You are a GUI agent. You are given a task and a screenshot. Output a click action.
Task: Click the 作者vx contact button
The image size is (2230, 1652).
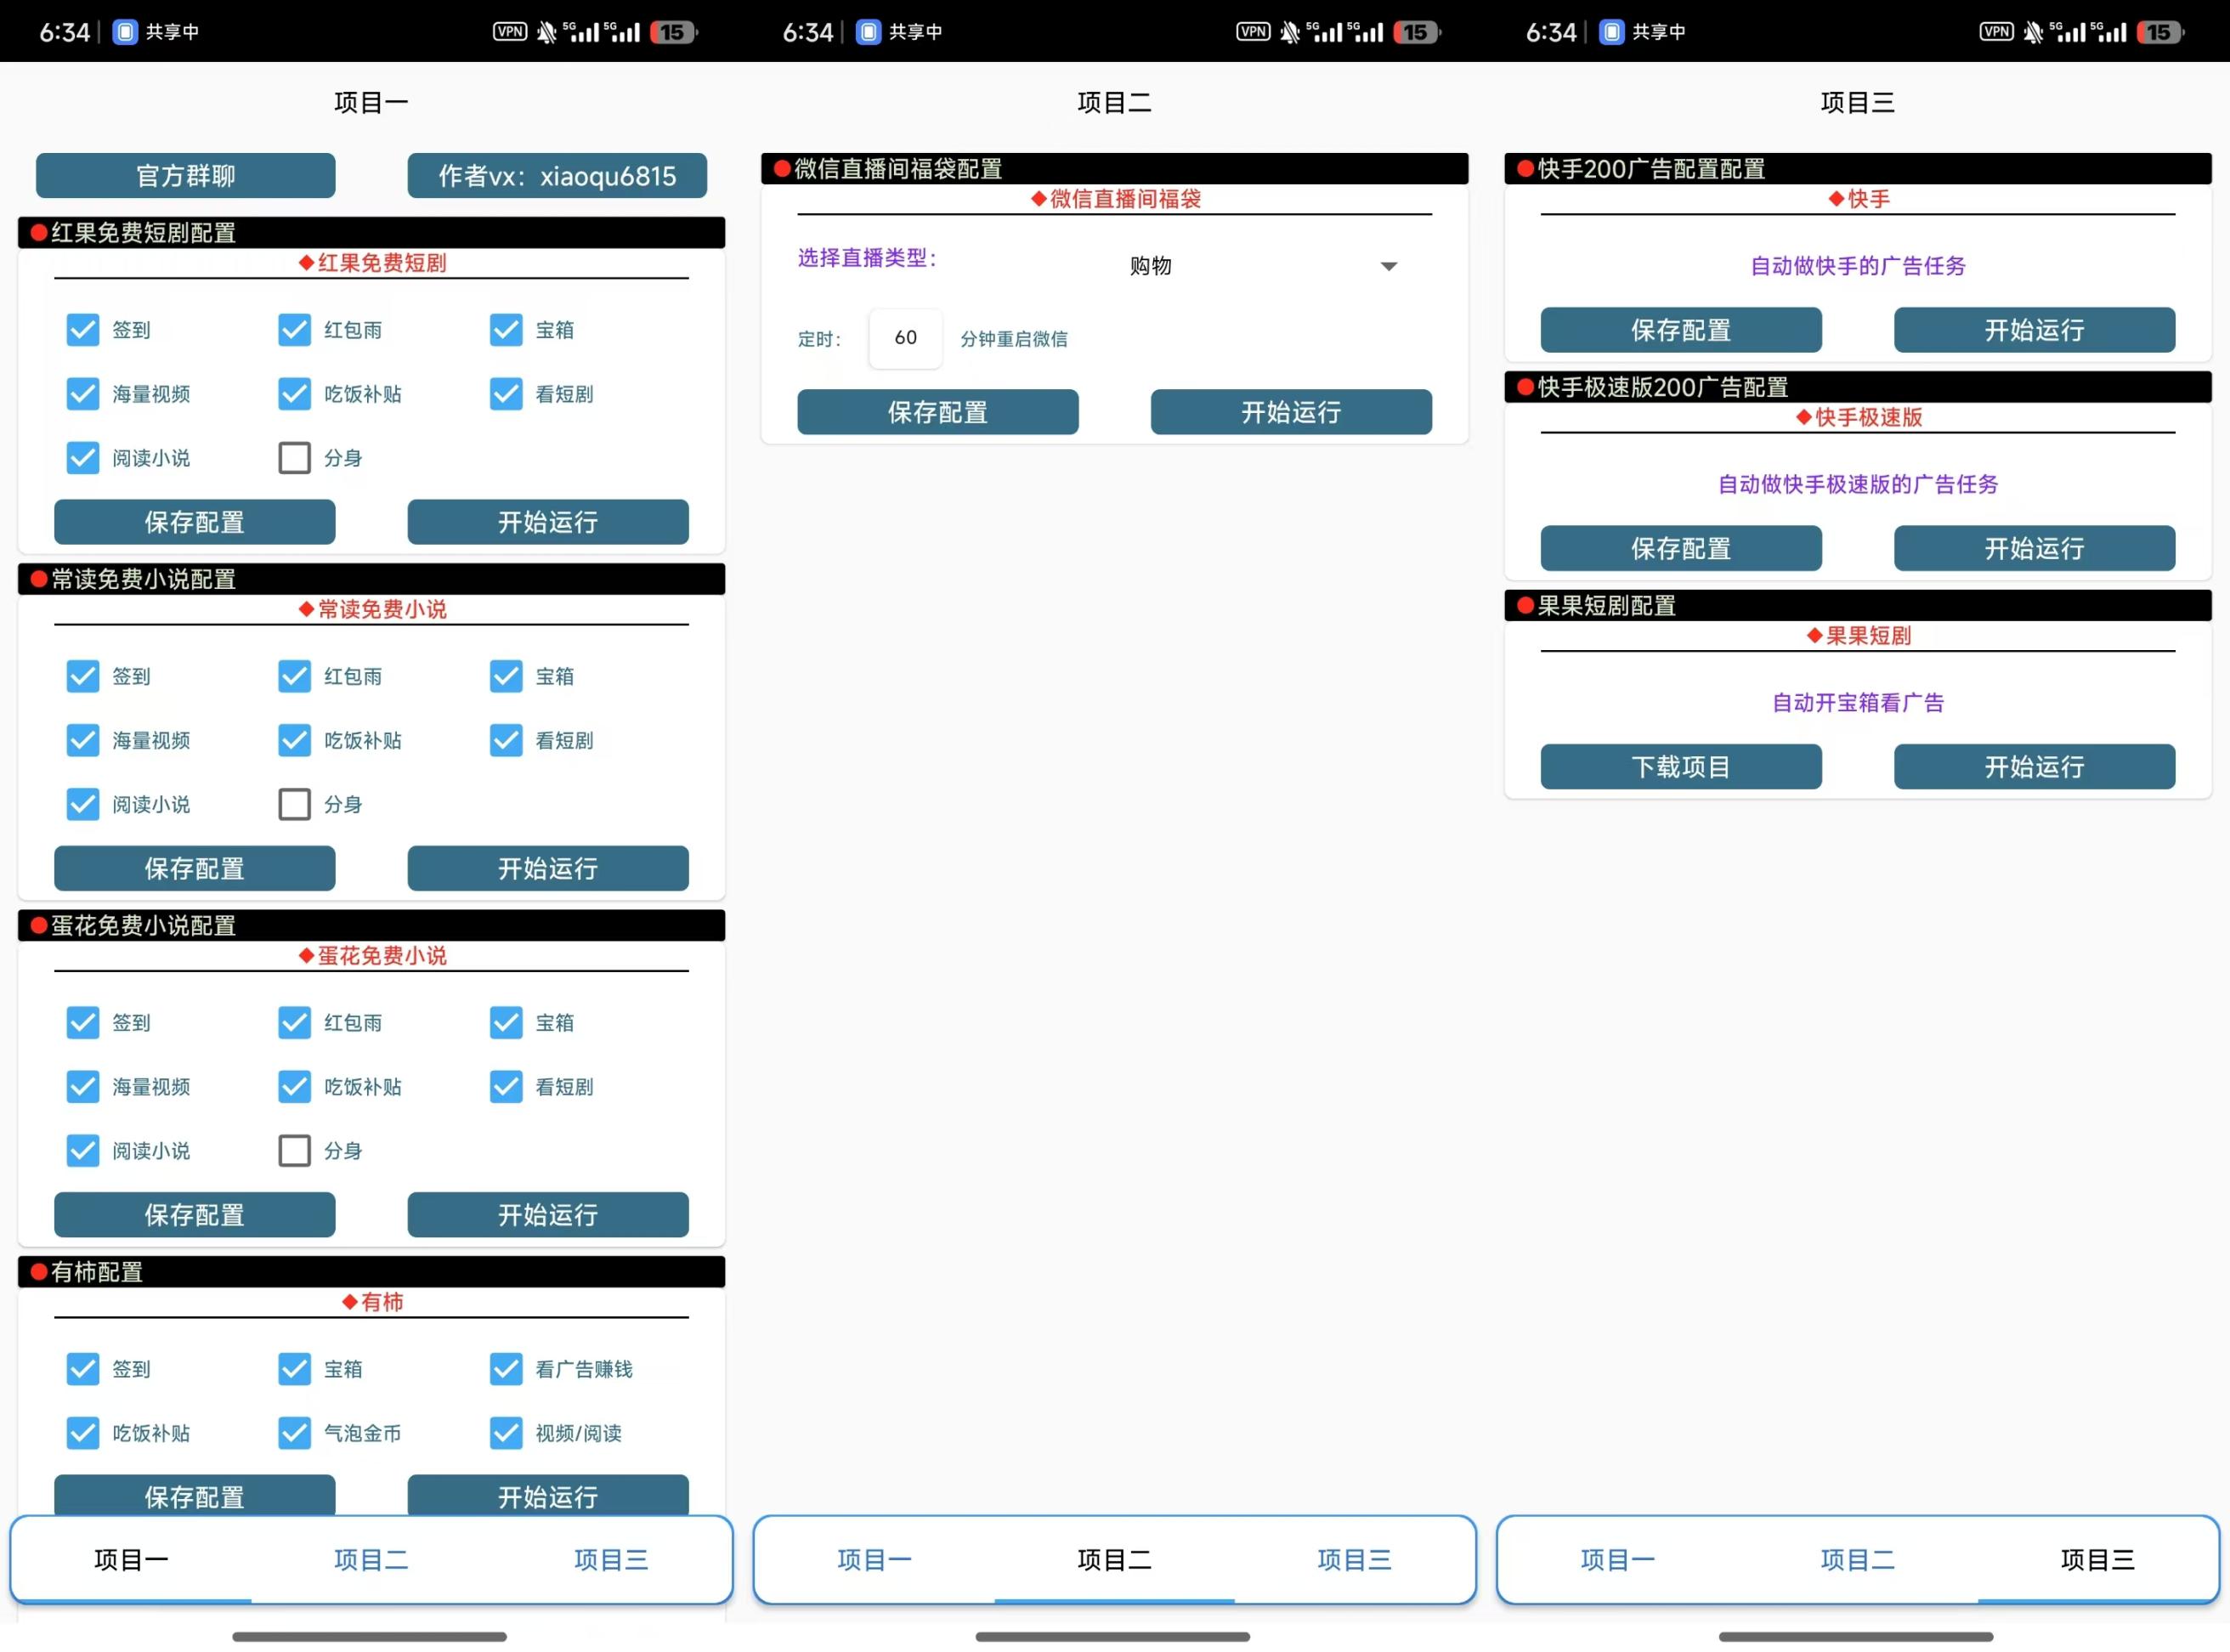(557, 175)
